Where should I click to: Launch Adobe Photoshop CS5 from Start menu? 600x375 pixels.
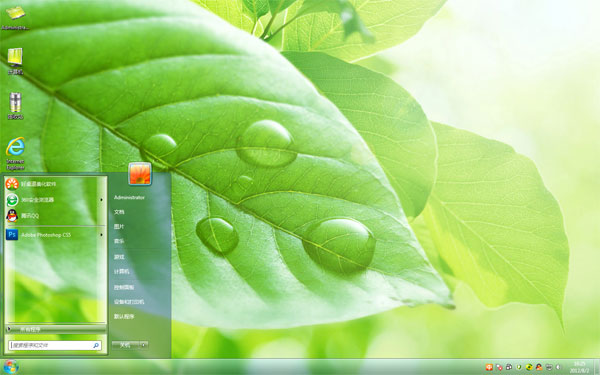55,235
